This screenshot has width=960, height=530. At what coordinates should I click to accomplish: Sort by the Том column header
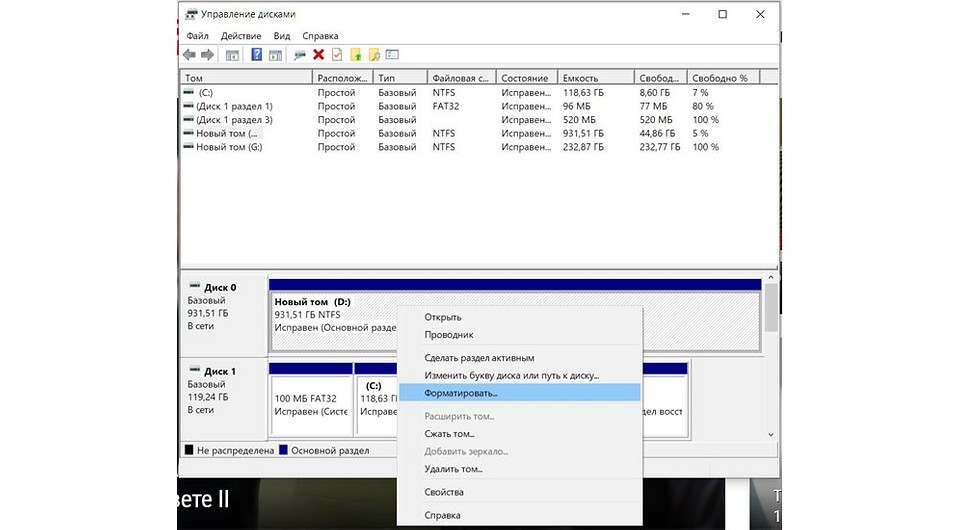246,78
